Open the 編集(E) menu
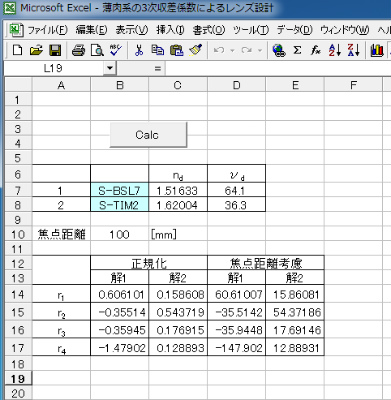 (x=91, y=30)
